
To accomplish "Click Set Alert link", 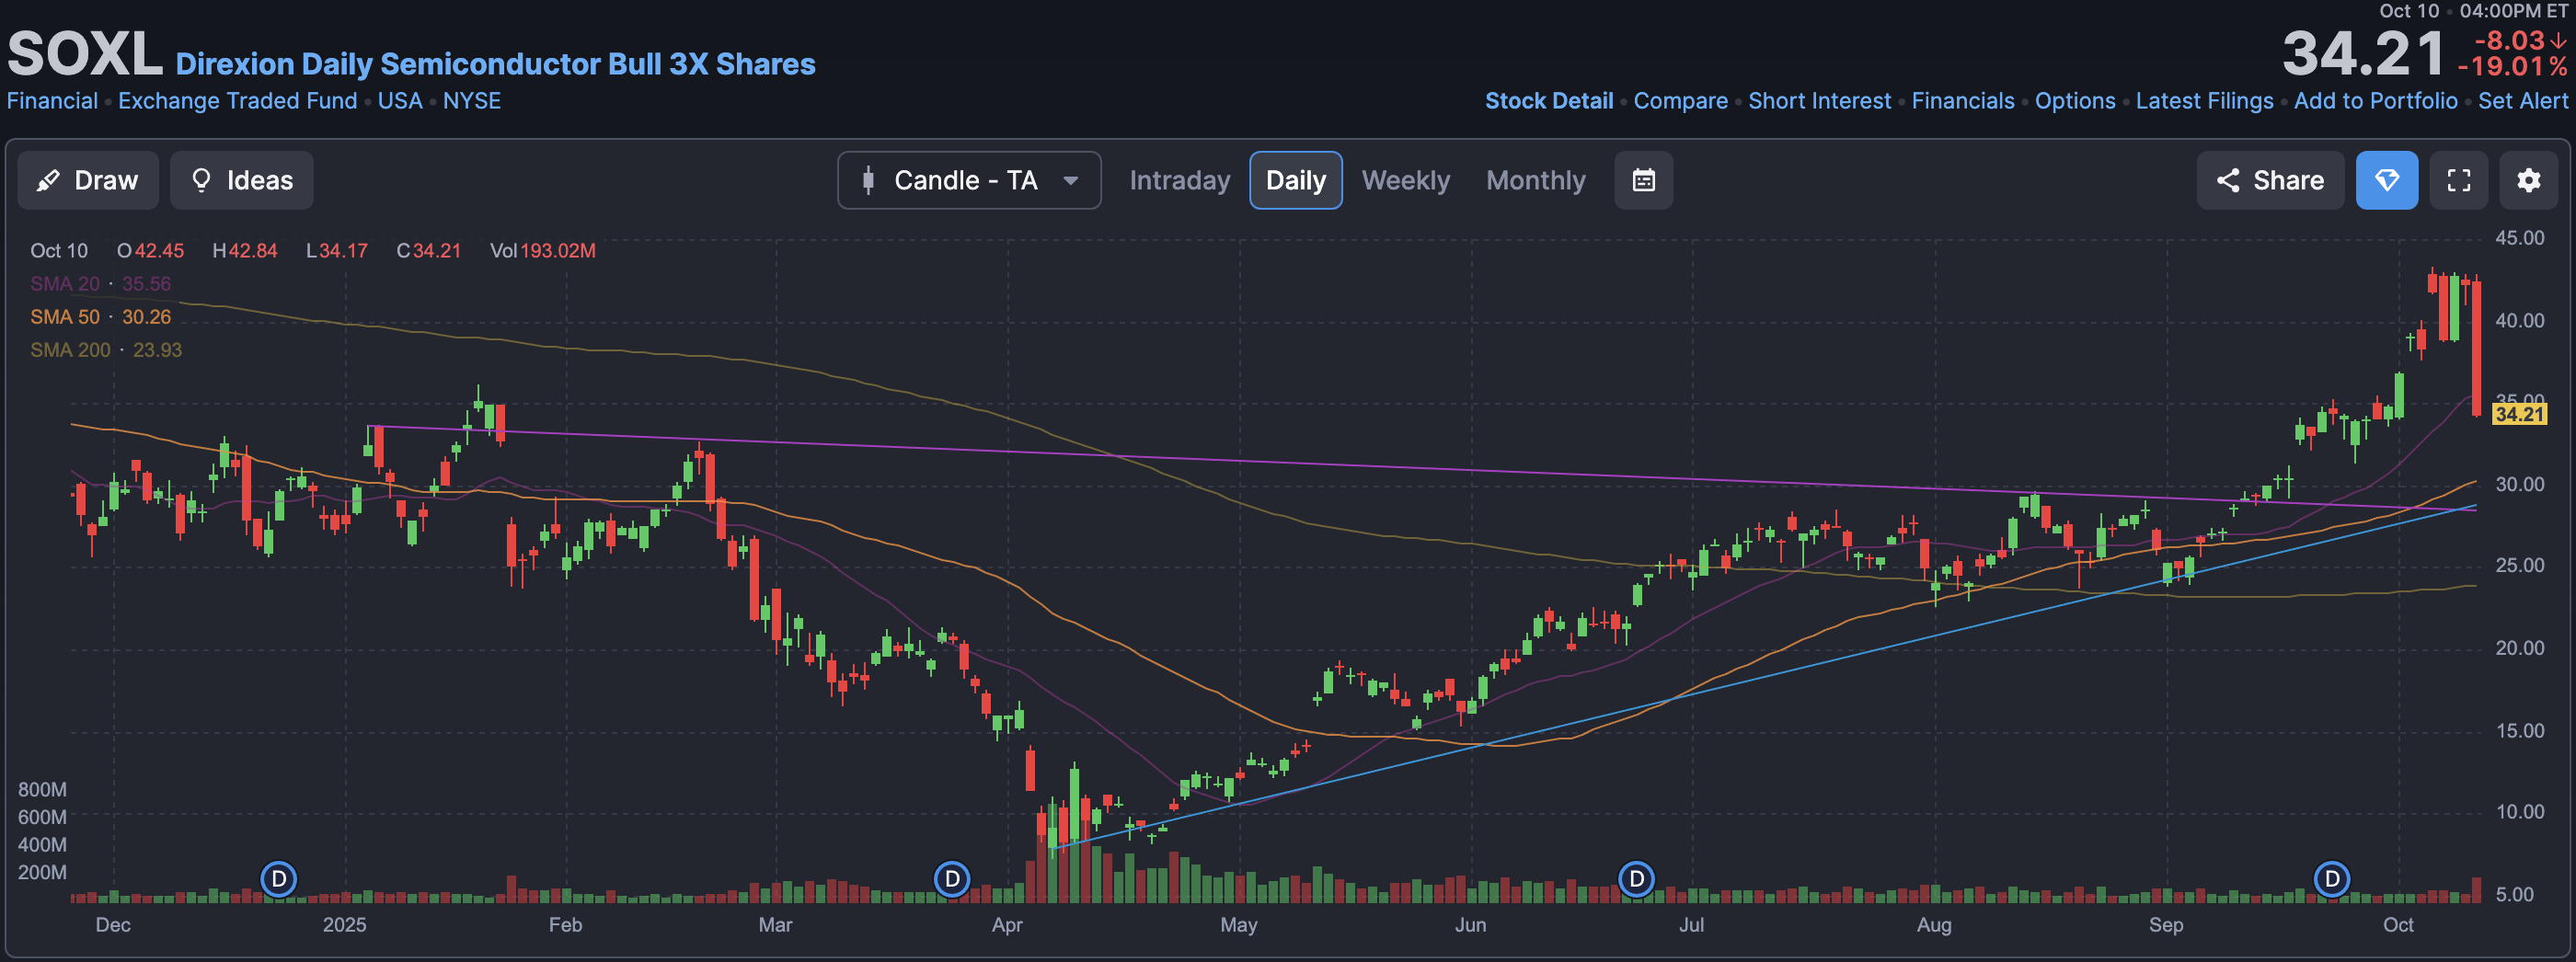I will (x=2522, y=101).
